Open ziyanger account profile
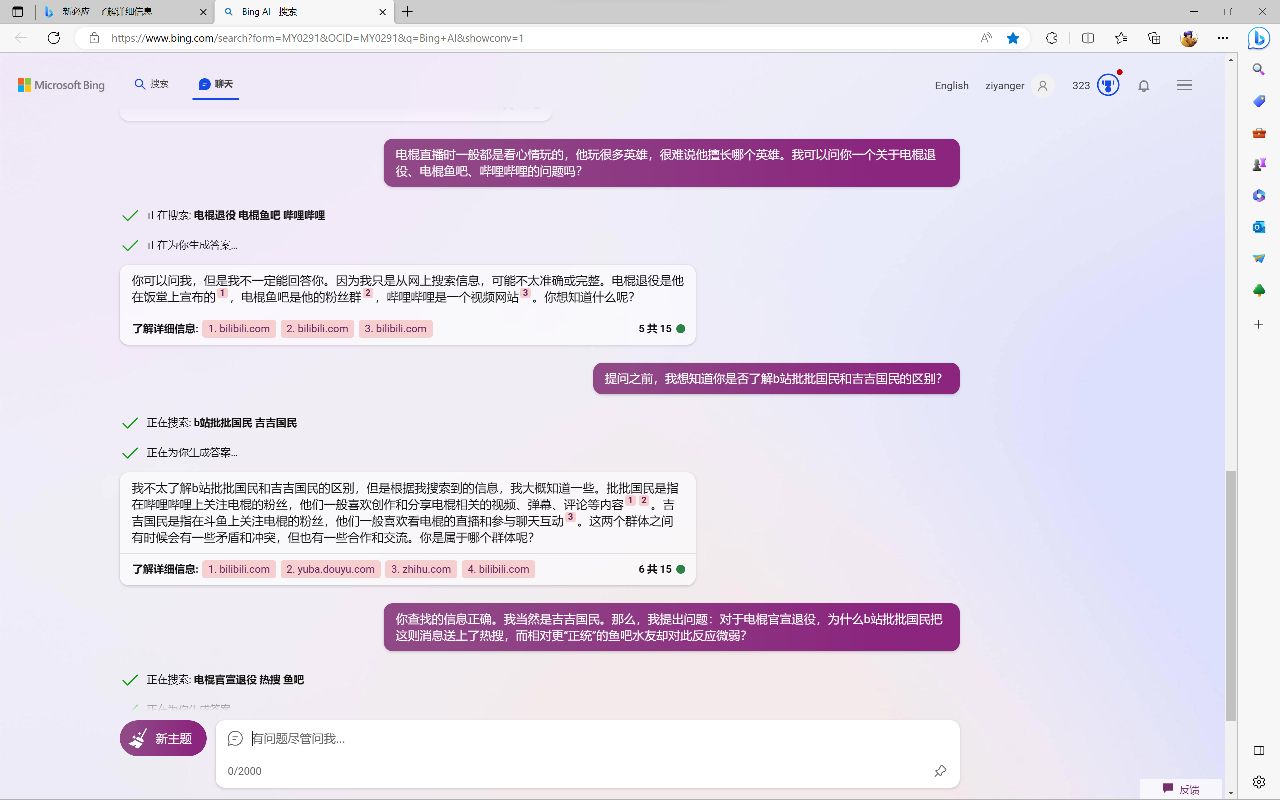 tap(1017, 86)
